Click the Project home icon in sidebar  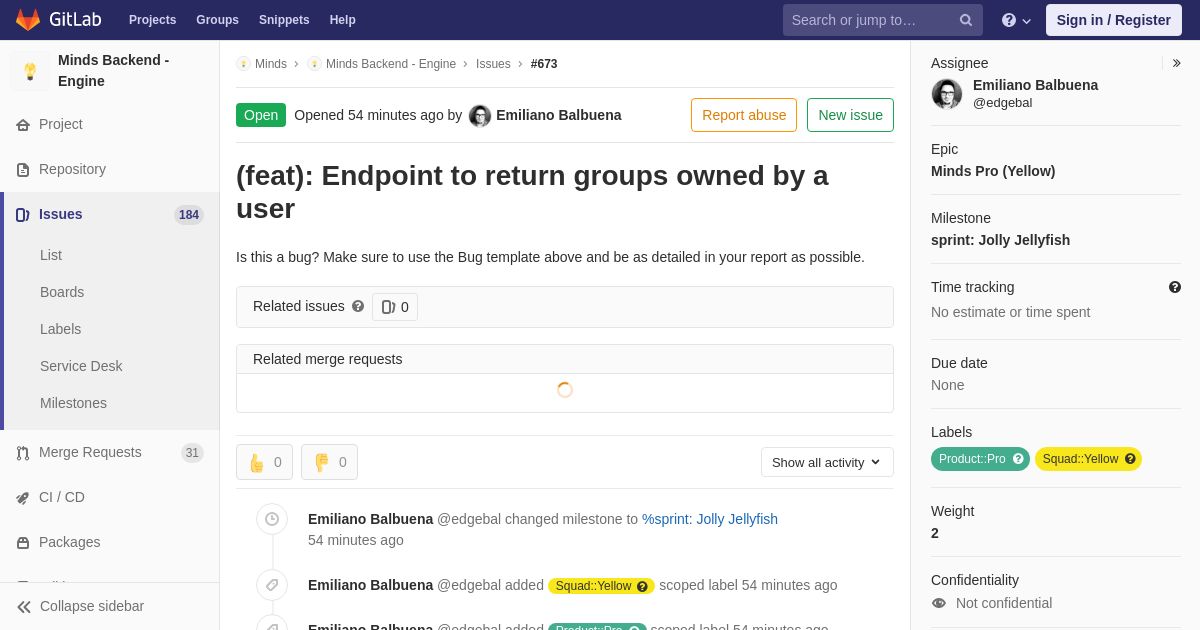click(x=23, y=125)
